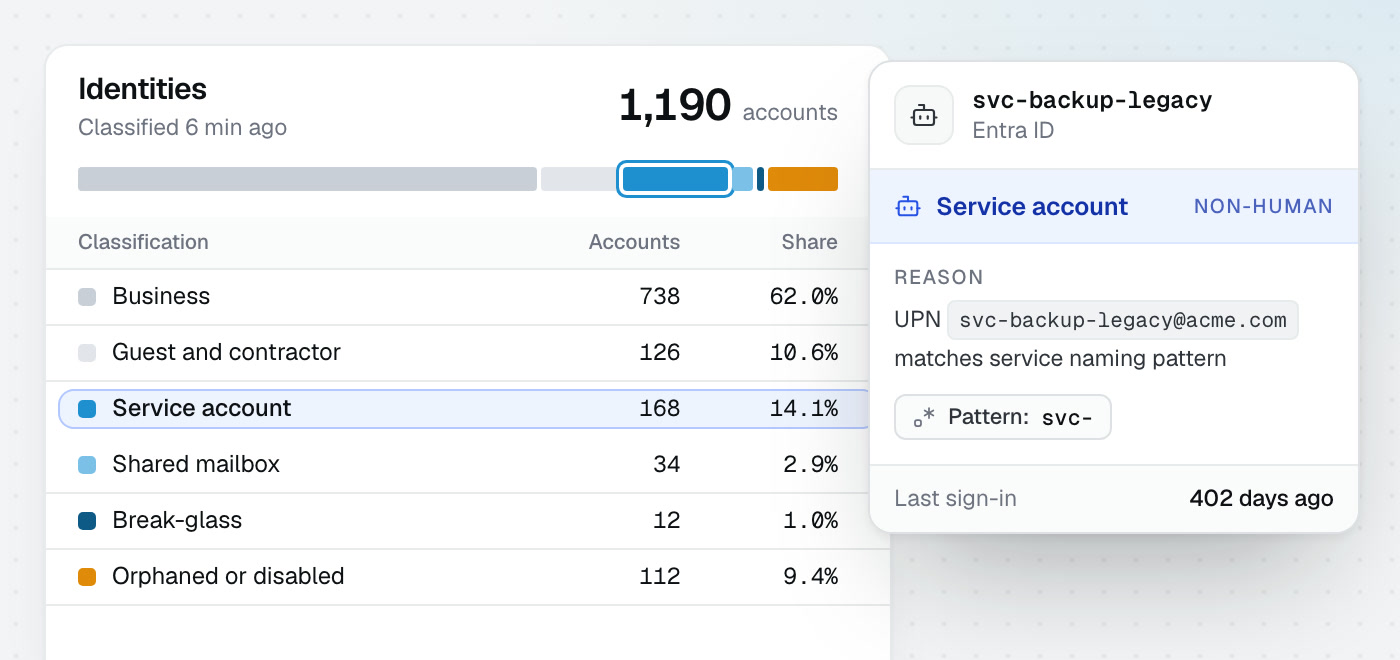The height and width of the screenshot is (660, 1400).
Task: Click the Shared mailbox light blue swatch
Action: [87, 465]
